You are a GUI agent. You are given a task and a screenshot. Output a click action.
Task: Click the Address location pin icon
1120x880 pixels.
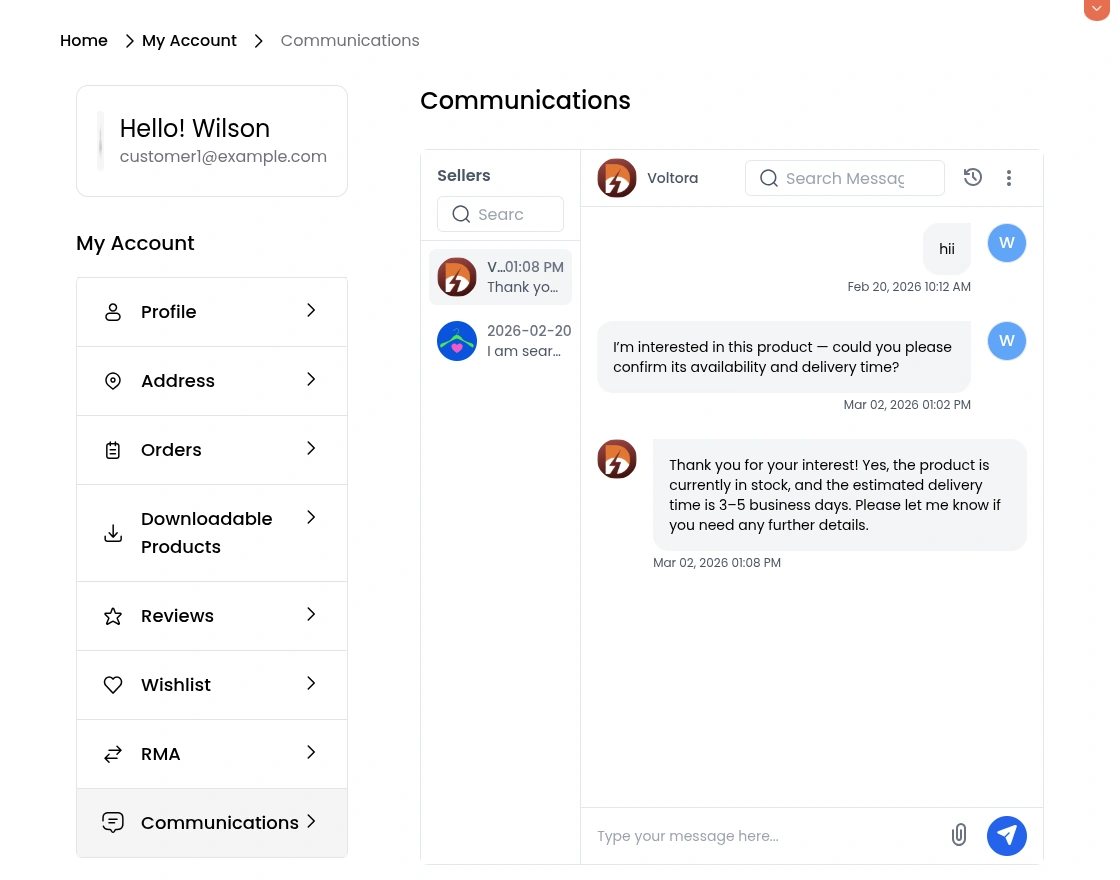click(x=113, y=380)
